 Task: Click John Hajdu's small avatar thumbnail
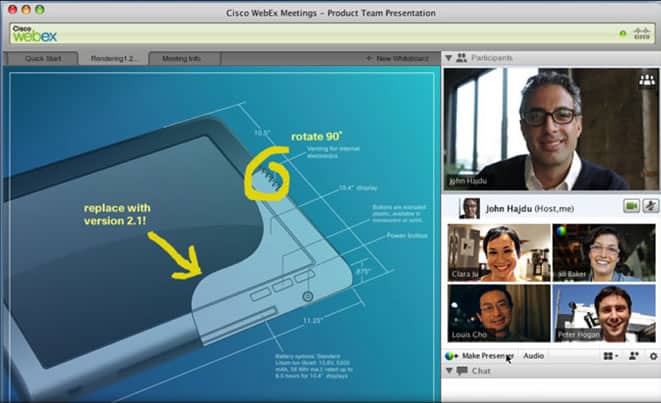tap(469, 208)
